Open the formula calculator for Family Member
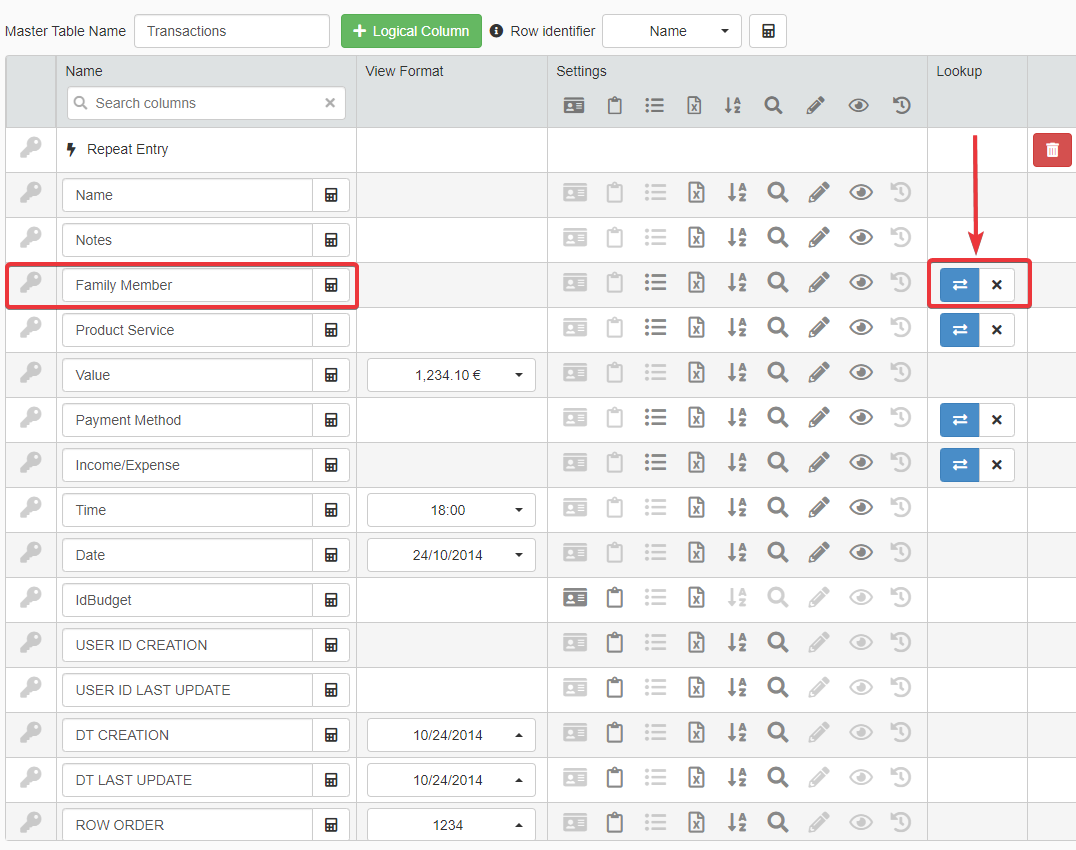 point(331,285)
